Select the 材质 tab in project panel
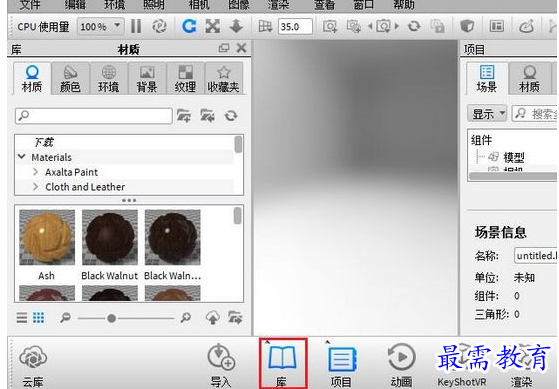Screen dimensions: 559x389 point(529,78)
